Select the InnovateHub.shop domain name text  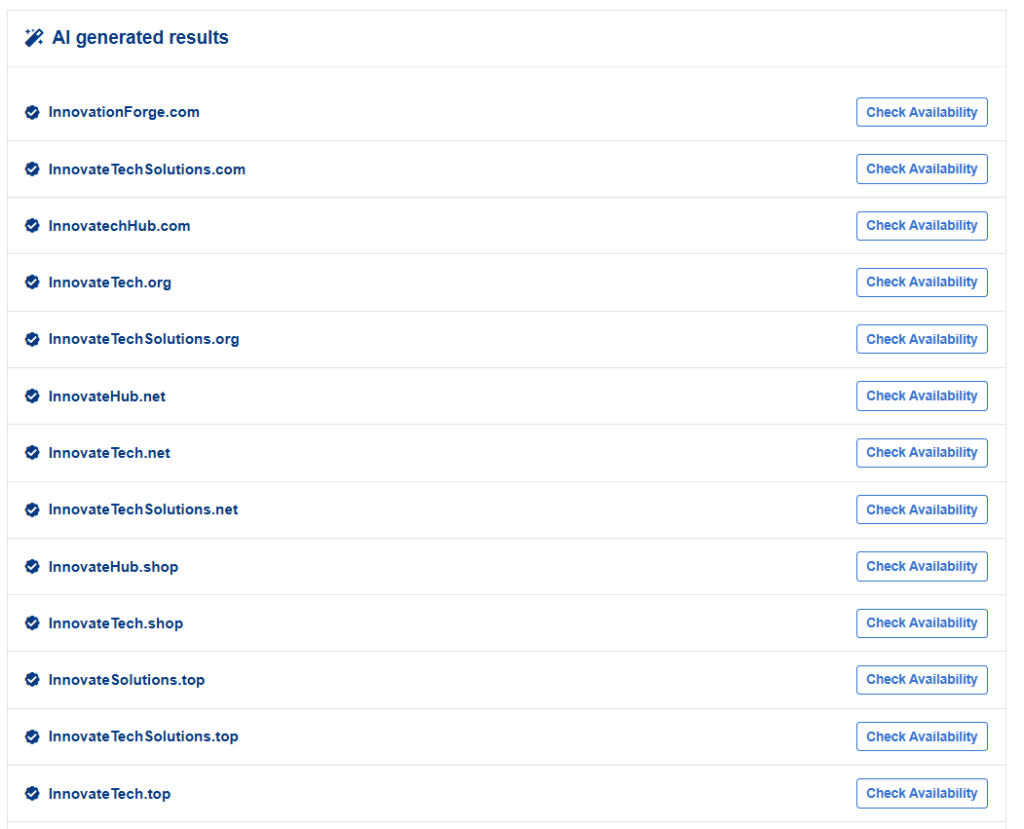point(114,567)
